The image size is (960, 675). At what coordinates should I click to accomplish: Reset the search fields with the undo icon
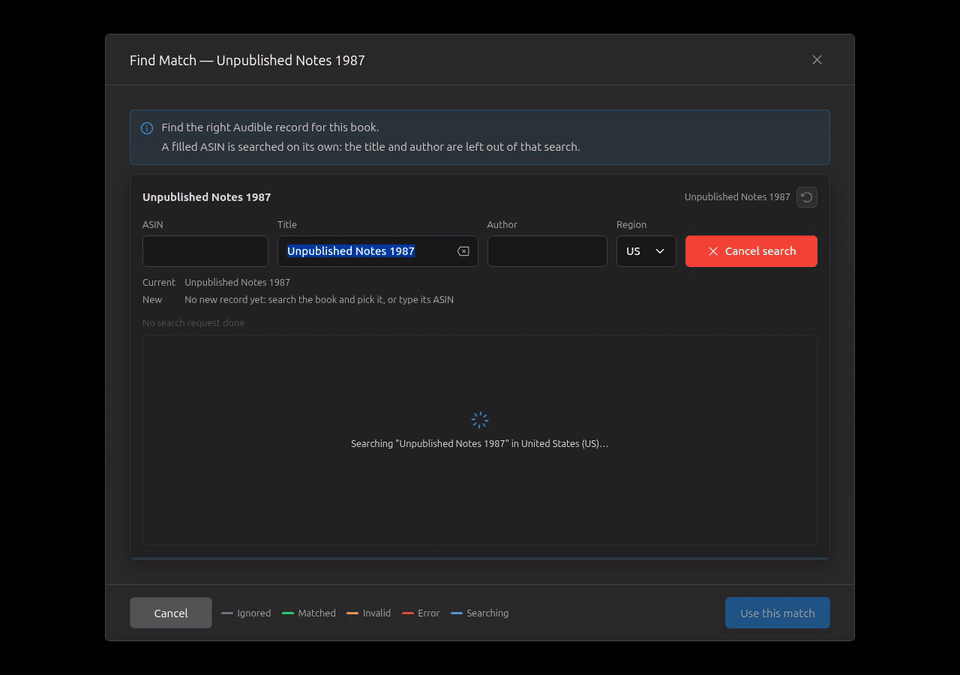point(806,197)
